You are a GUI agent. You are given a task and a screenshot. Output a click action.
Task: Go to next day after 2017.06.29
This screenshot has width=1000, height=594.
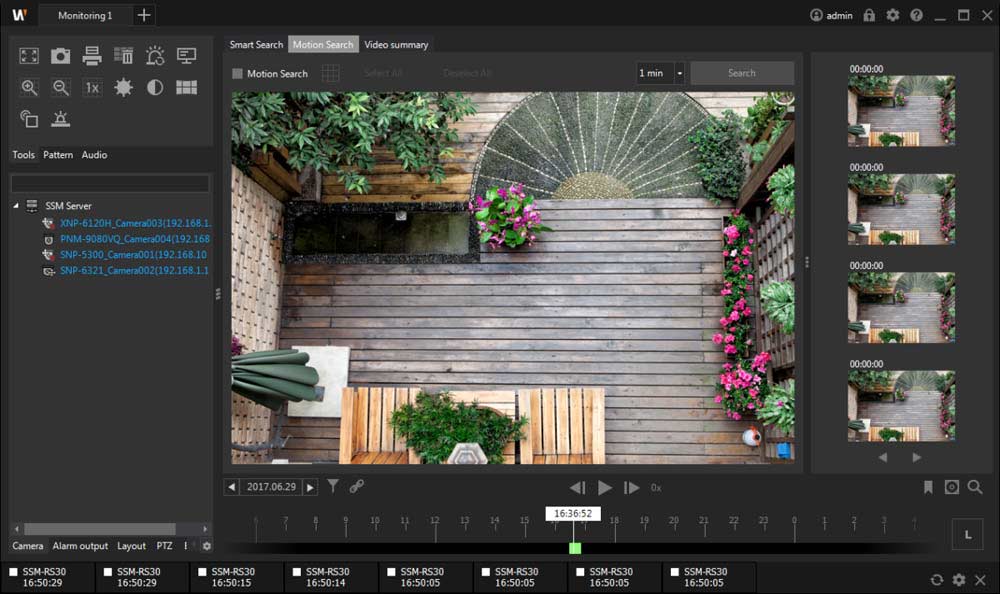[x=310, y=487]
